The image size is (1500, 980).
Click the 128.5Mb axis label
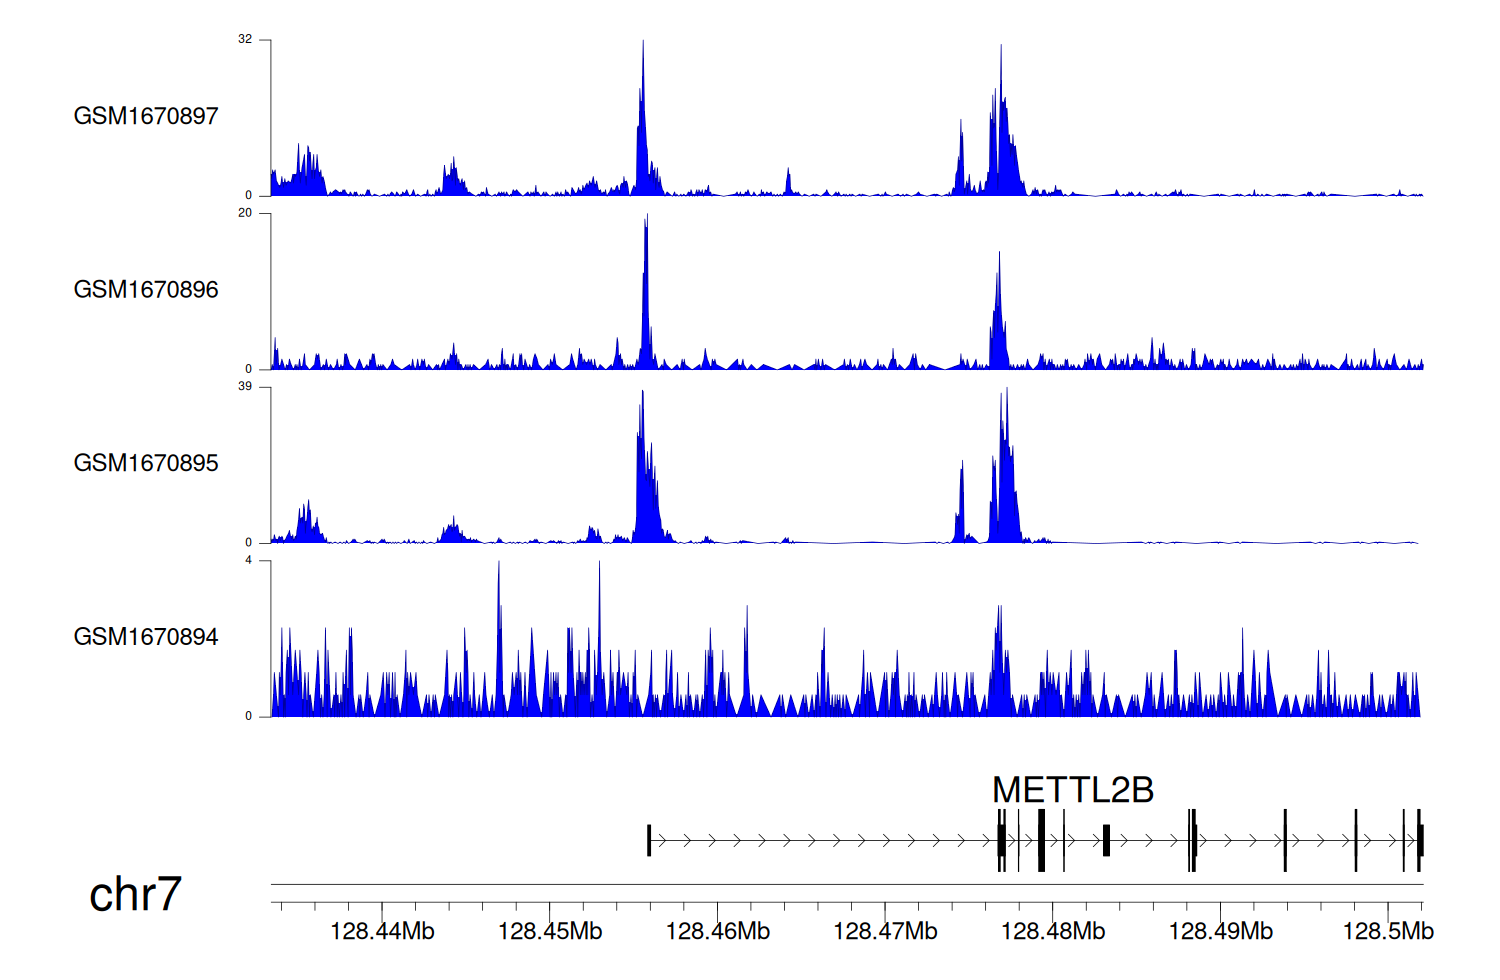pos(1387,932)
